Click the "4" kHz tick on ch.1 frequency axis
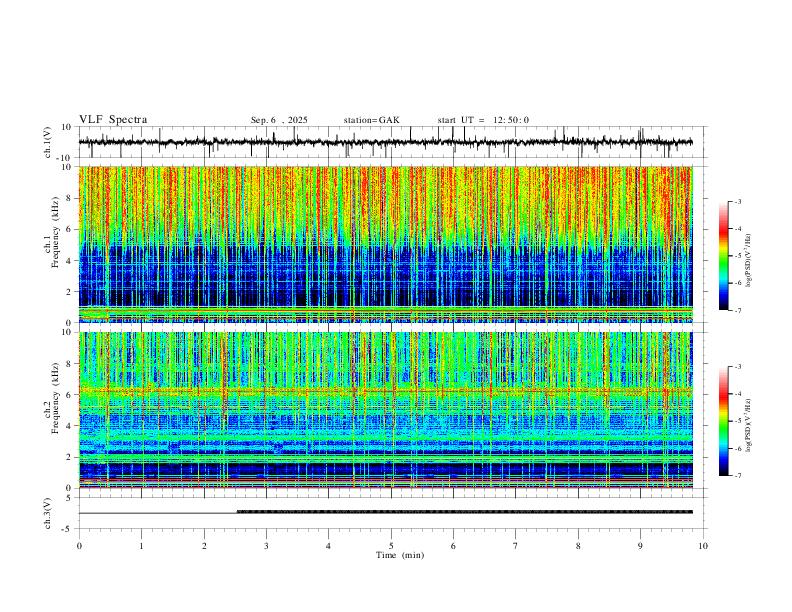 70,261
